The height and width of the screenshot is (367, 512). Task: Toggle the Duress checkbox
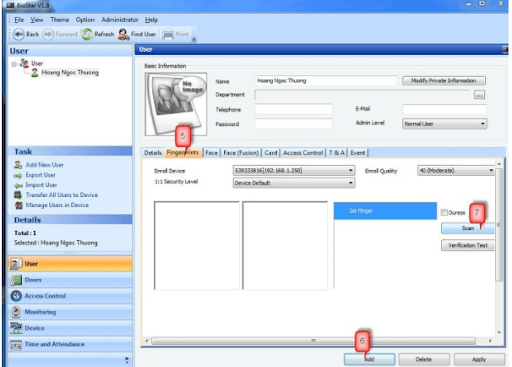point(444,212)
